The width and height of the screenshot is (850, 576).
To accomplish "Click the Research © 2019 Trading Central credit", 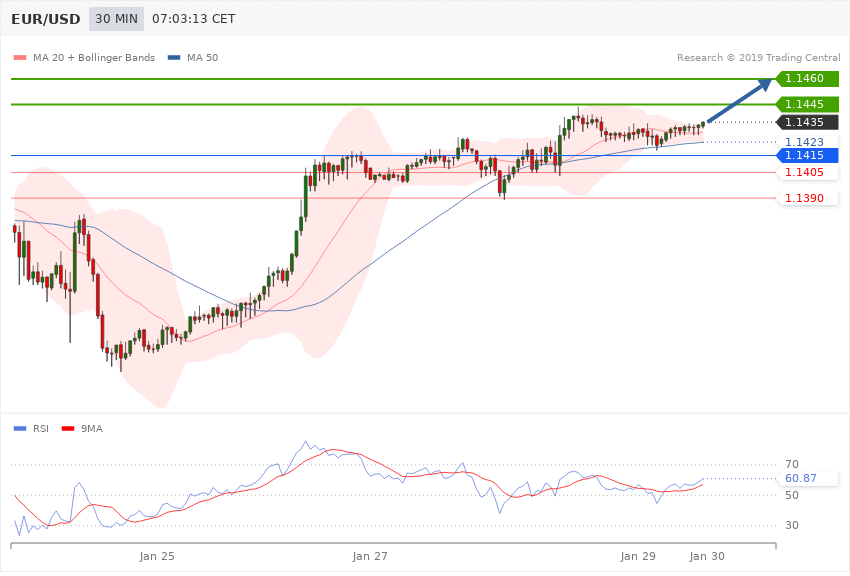I will point(758,57).
